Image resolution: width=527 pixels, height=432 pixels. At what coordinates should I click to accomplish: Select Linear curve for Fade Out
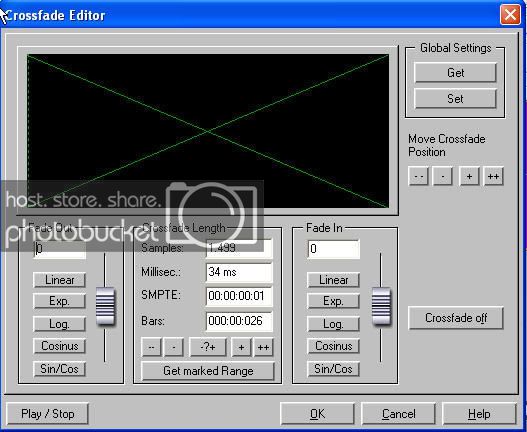click(59, 280)
